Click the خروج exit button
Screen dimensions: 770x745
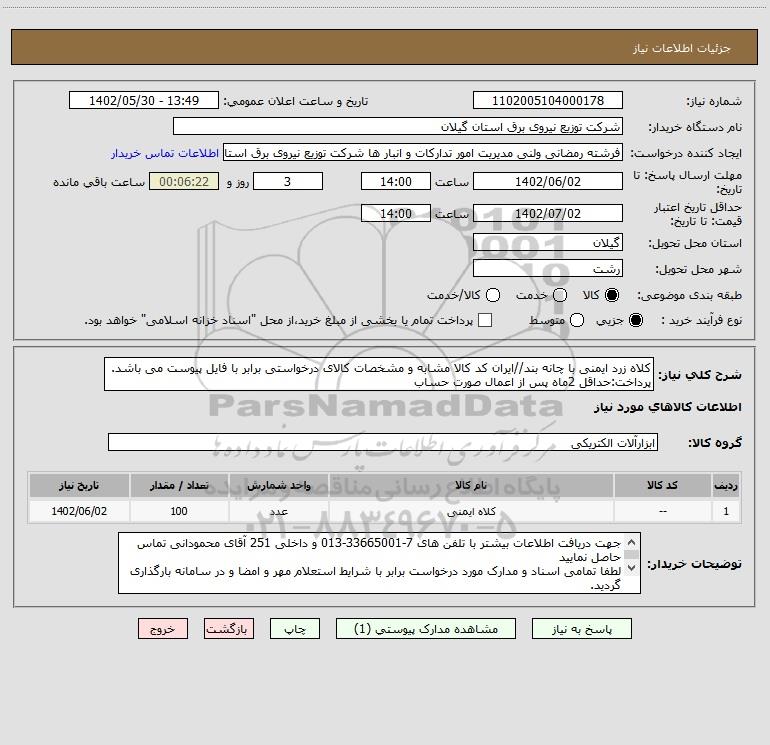(x=163, y=629)
